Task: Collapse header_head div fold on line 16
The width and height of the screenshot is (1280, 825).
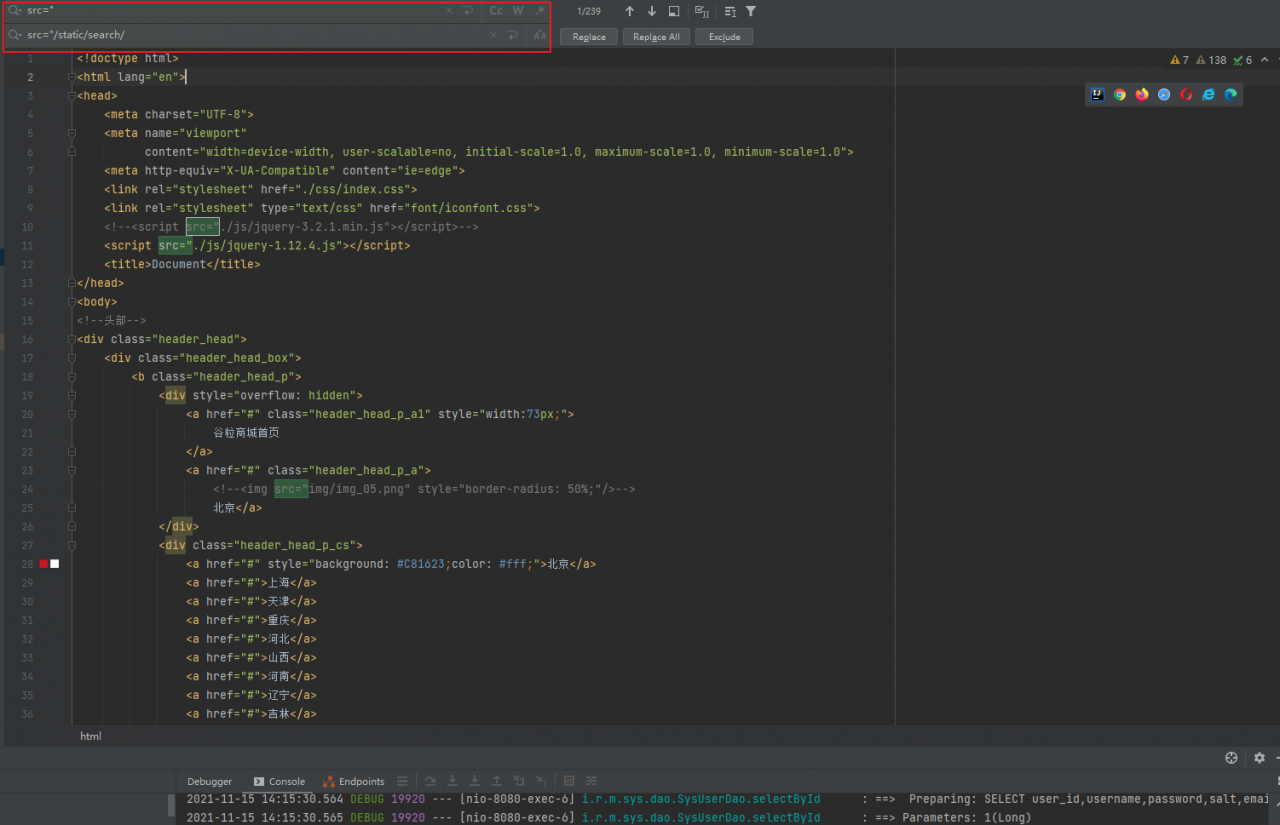Action: click(72, 340)
